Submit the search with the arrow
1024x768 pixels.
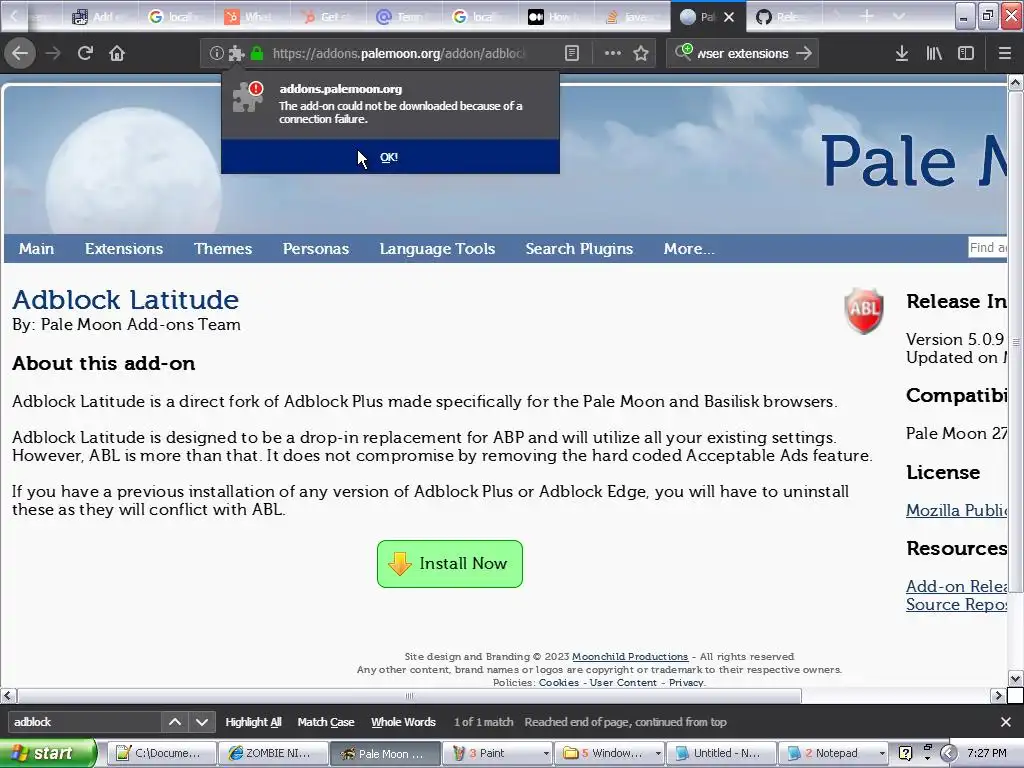804,54
